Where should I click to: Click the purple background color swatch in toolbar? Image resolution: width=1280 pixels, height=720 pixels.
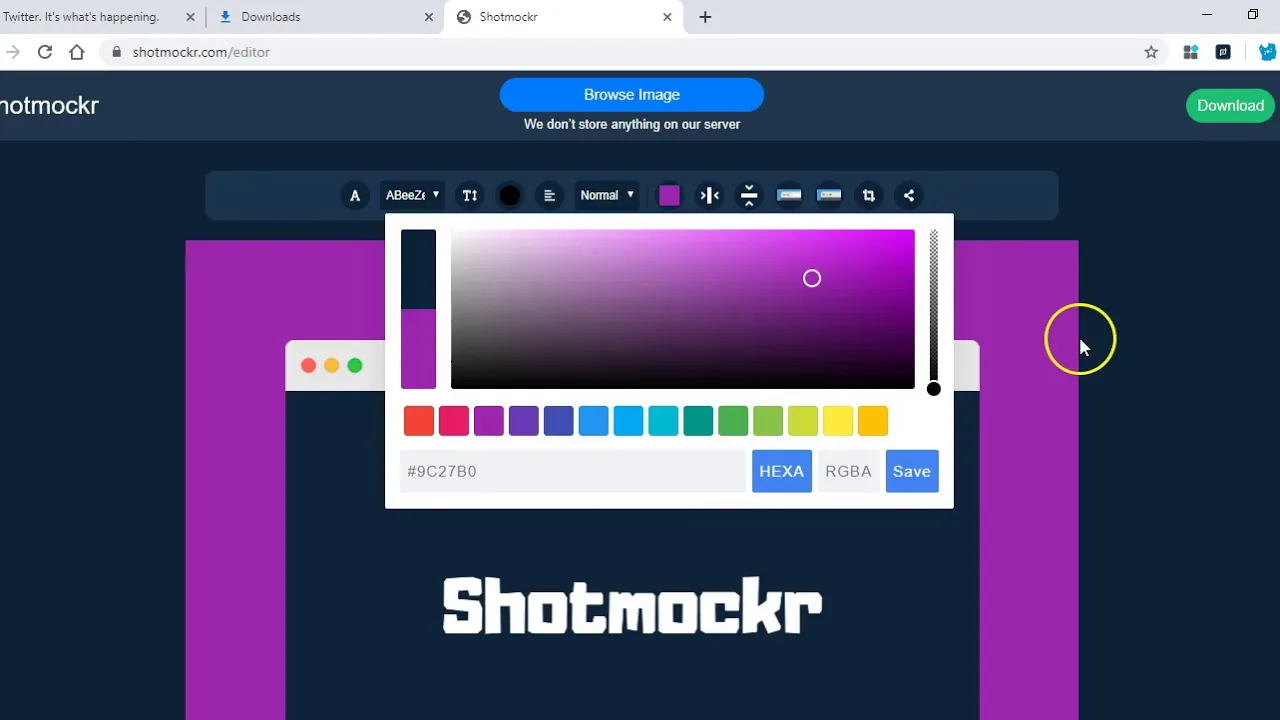[669, 196]
